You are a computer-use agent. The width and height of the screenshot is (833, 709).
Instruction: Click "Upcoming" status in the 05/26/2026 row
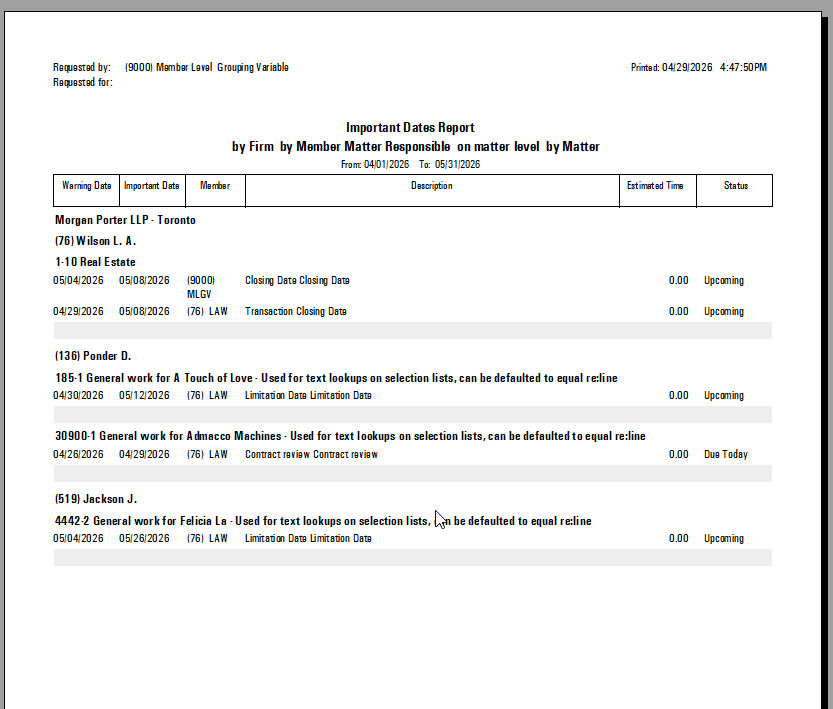tap(724, 539)
